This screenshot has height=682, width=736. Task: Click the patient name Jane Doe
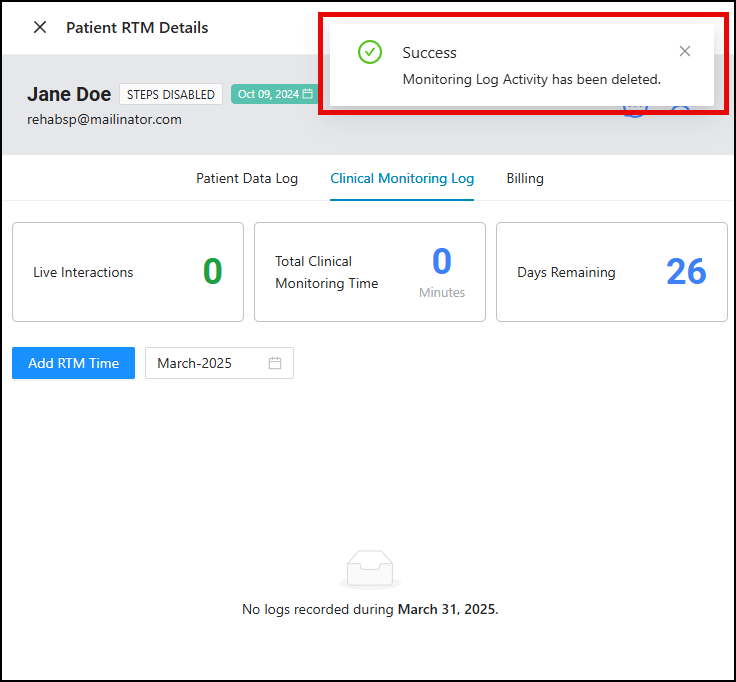[x=69, y=94]
